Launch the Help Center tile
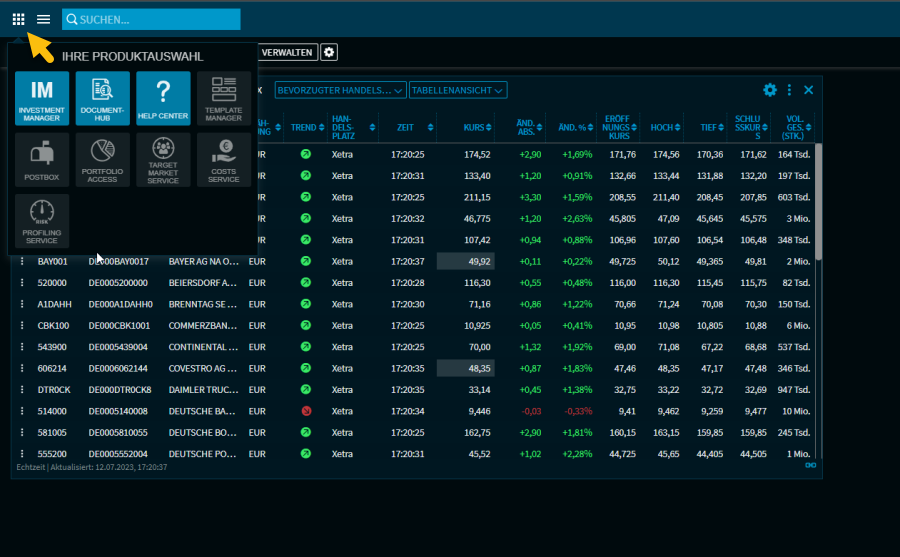 163,98
